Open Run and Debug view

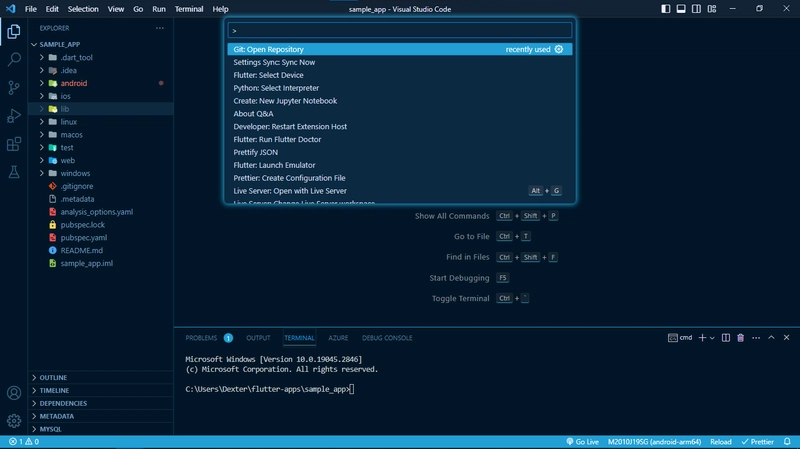pos(14,116)
